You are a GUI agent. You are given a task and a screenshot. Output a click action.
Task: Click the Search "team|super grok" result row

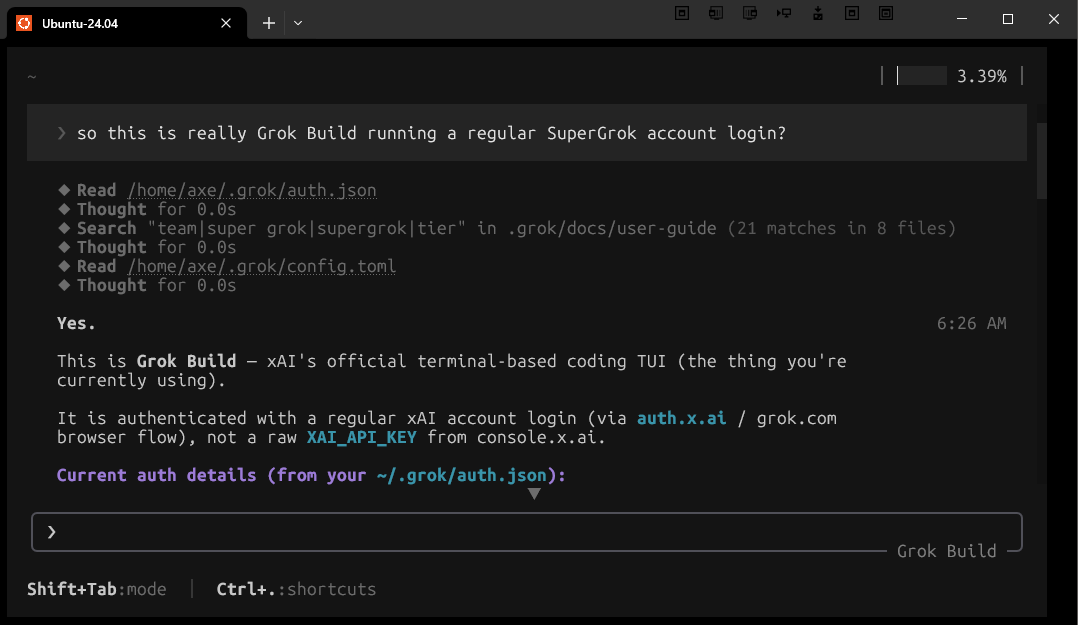507,228
